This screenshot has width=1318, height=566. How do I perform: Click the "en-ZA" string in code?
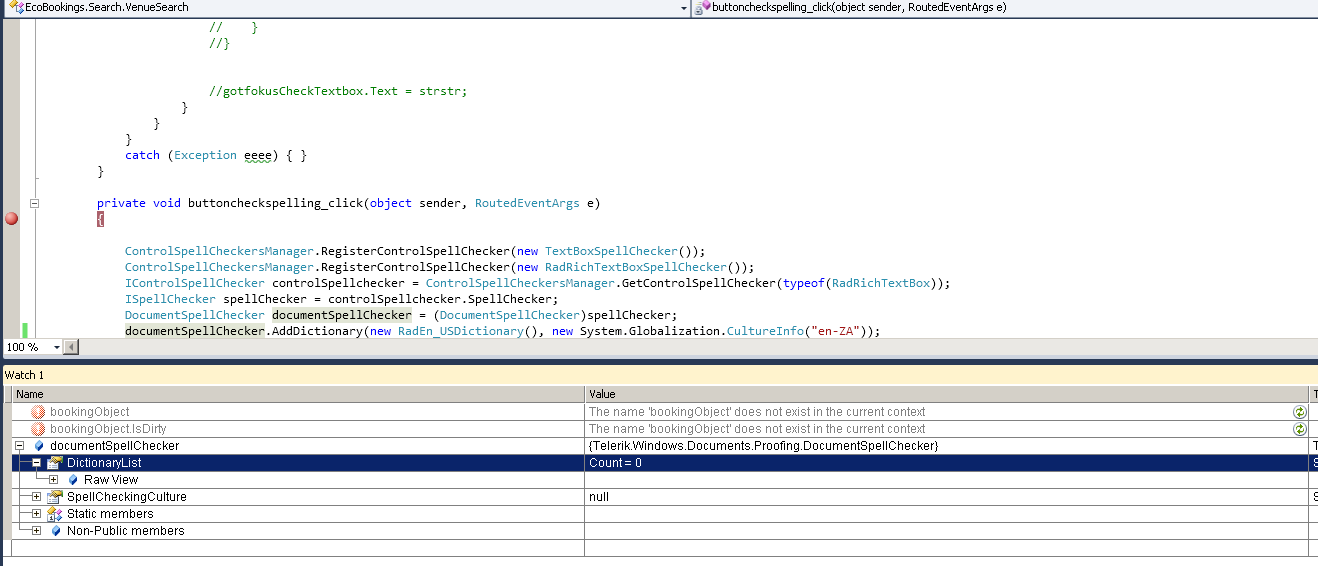click(838, 331)
